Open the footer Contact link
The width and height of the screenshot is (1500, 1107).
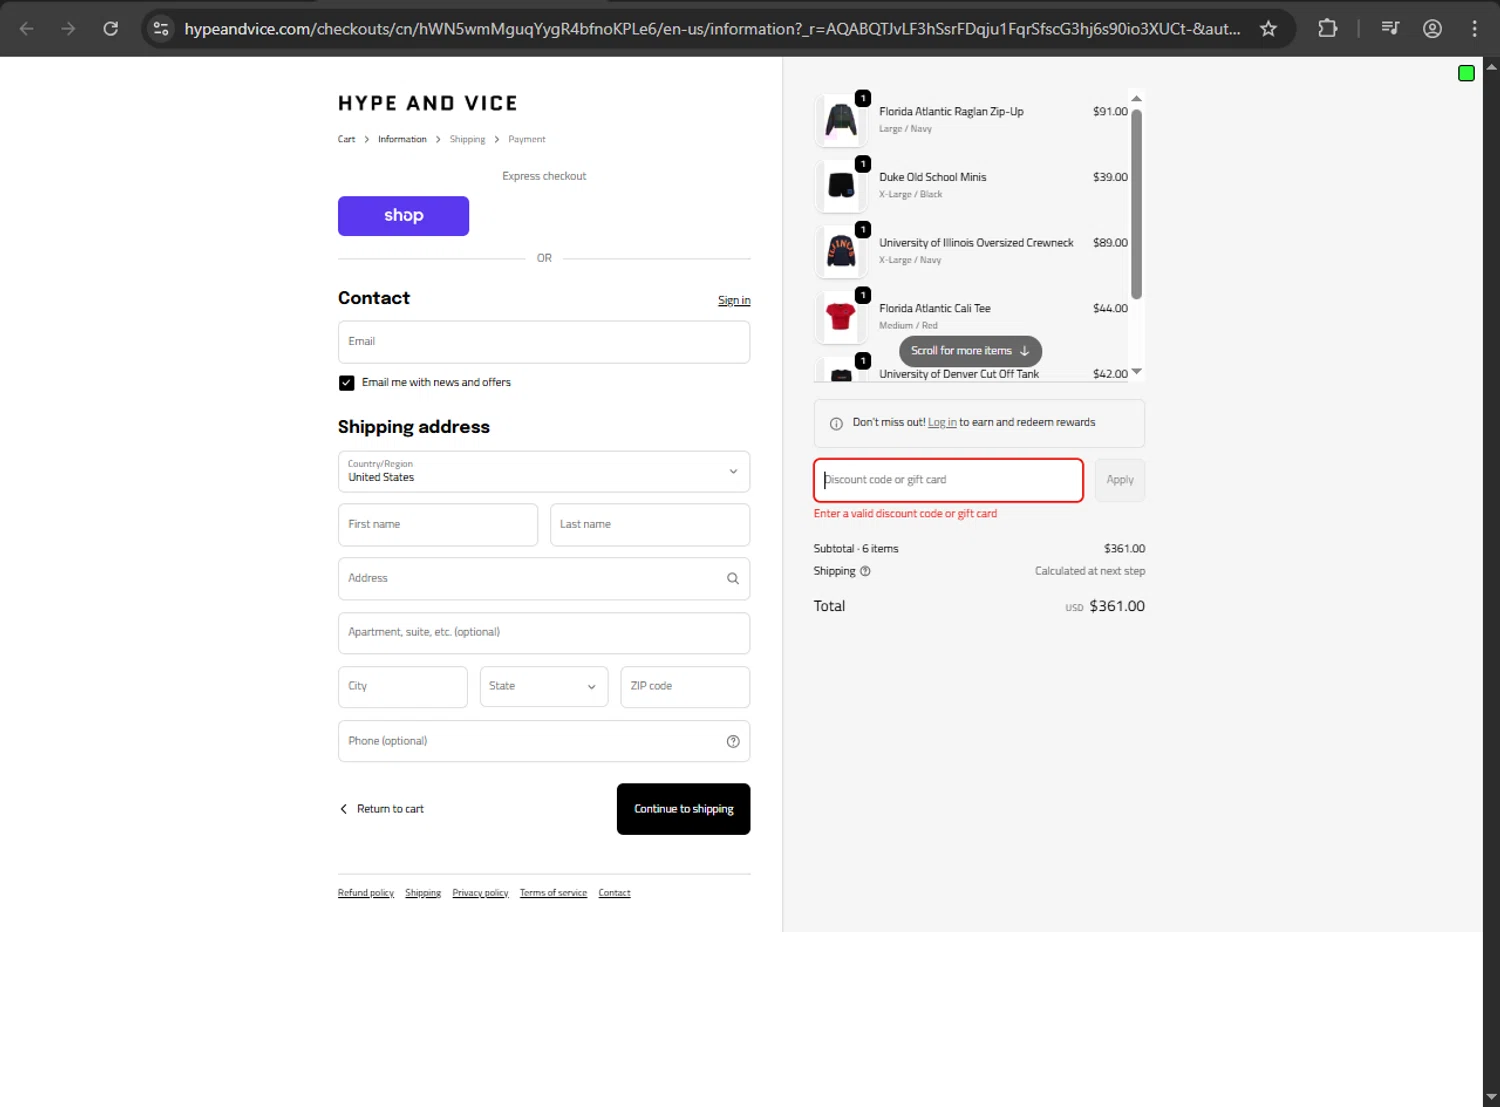(x=614, y=893)
